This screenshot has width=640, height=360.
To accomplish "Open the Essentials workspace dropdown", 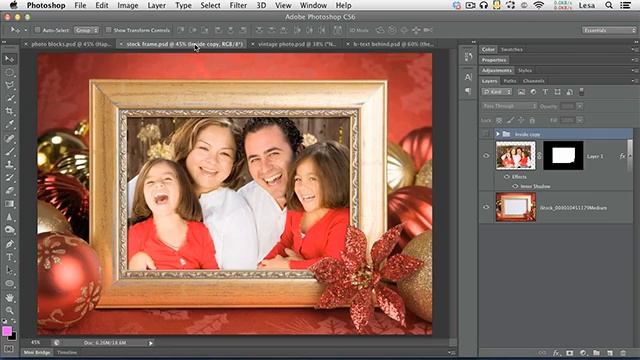I will 609,30.
